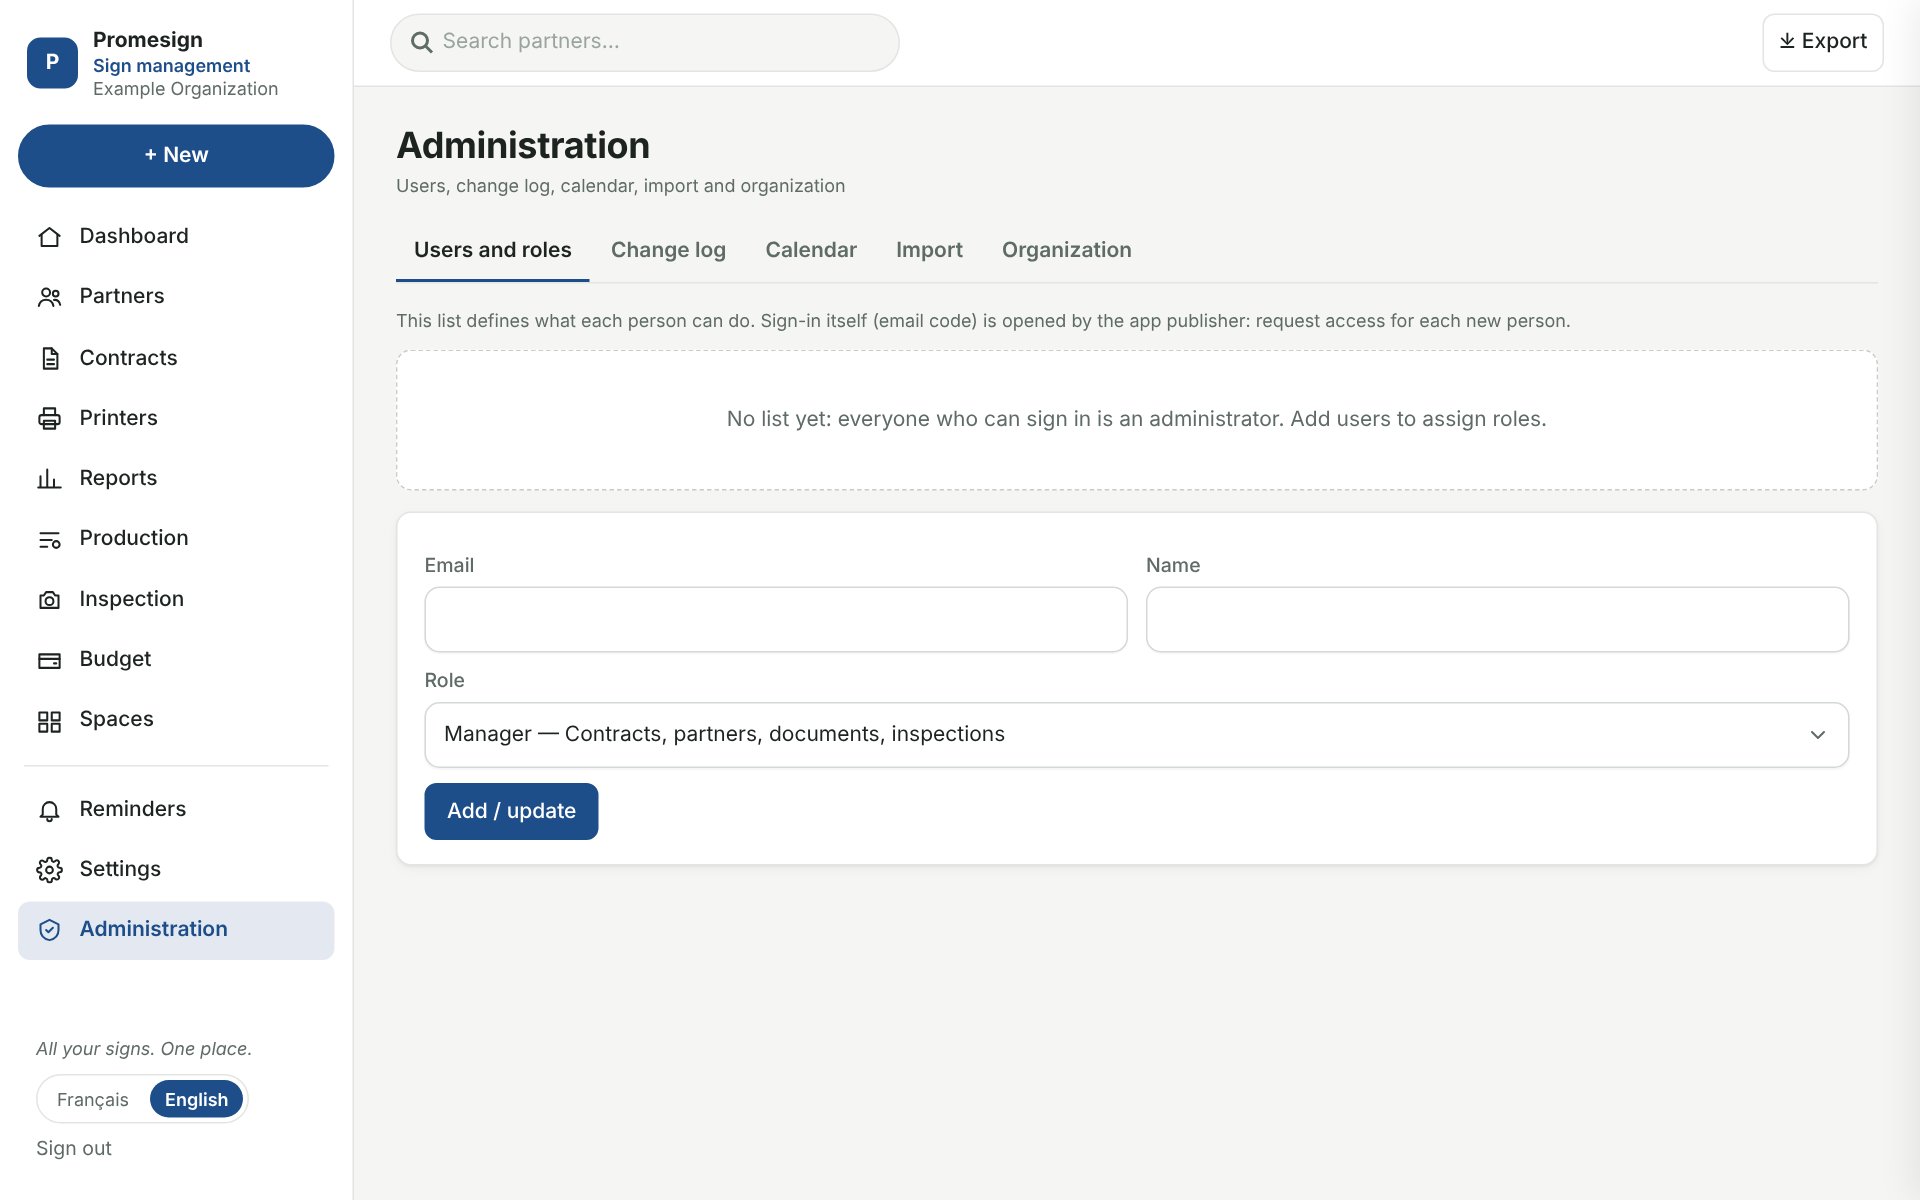Click the Settings gear icon
Screen dimensions: 1920x1200
point(49,870)
